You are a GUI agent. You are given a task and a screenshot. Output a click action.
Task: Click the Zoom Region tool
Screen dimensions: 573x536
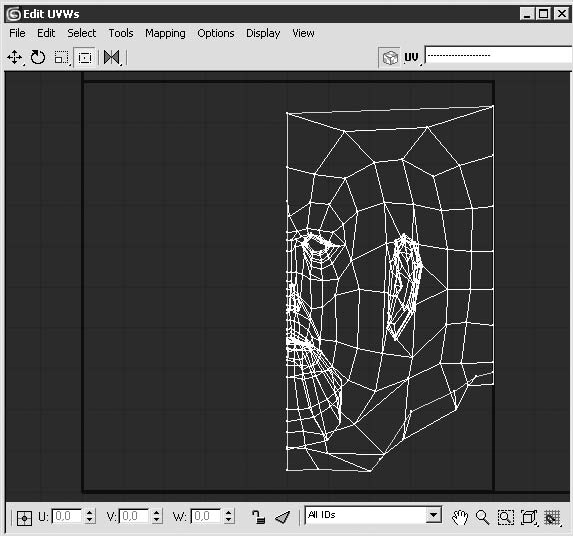pyautogui.click(x=505, y=517)
